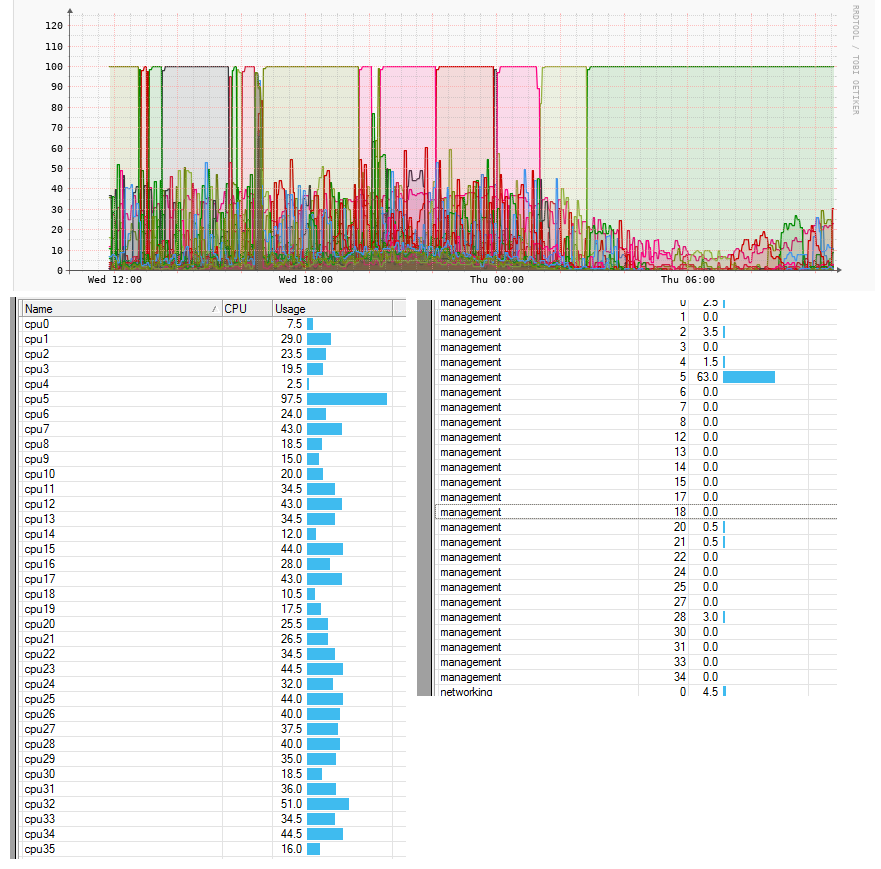Click the 51.0 usage value for cpu32
The width and height of the screenshot is (881, 869).
click(x=292, y=804)
